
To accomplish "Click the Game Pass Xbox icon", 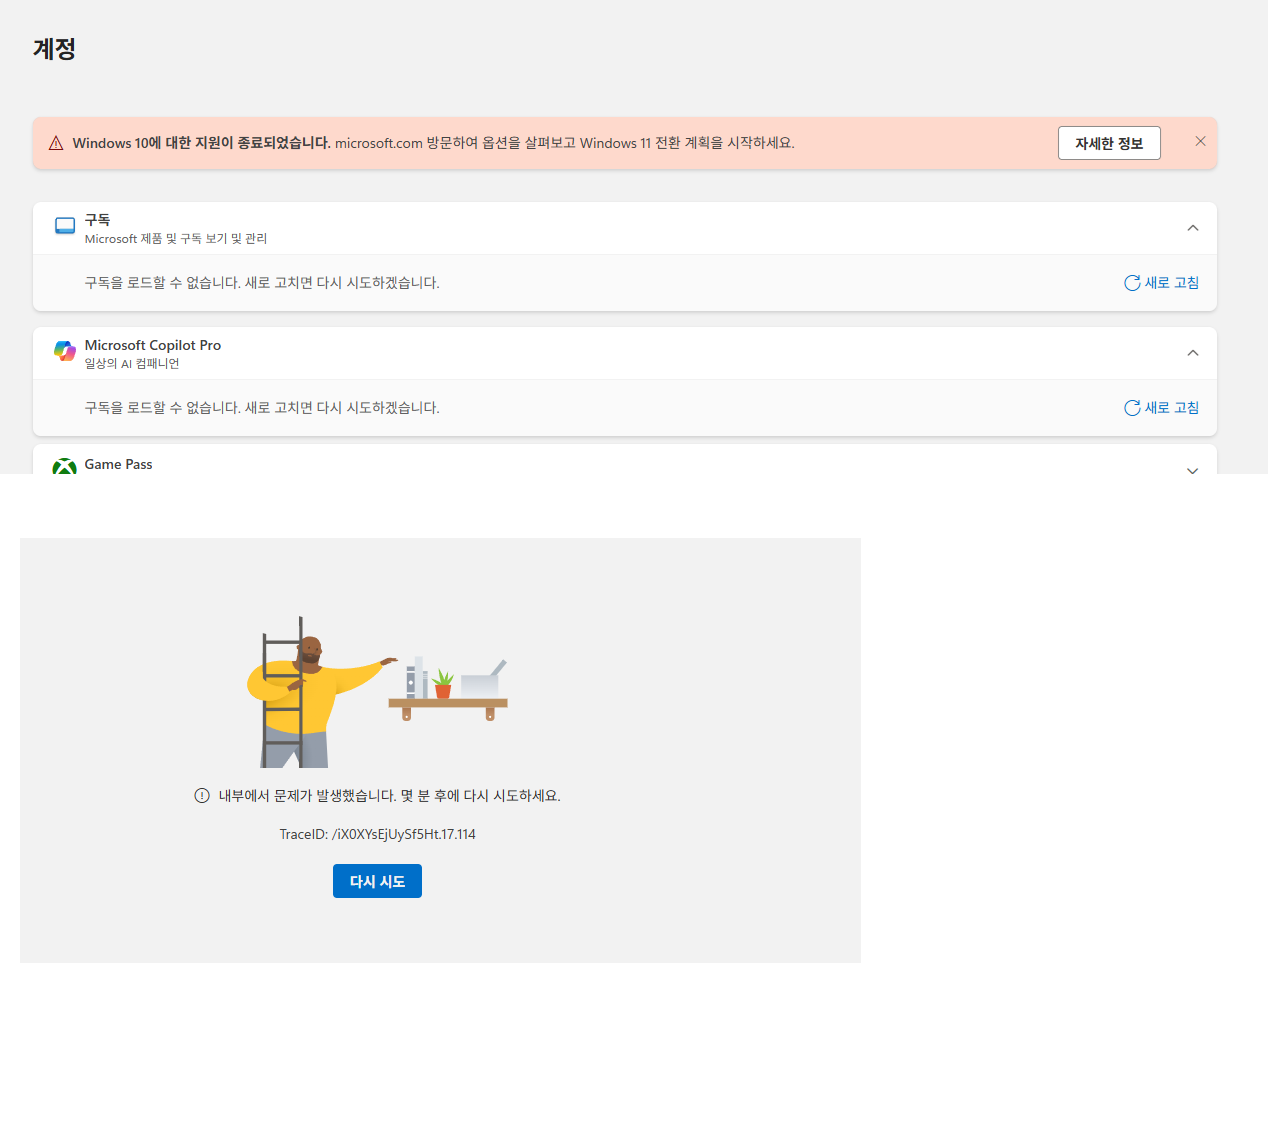I will click(65, 466).
